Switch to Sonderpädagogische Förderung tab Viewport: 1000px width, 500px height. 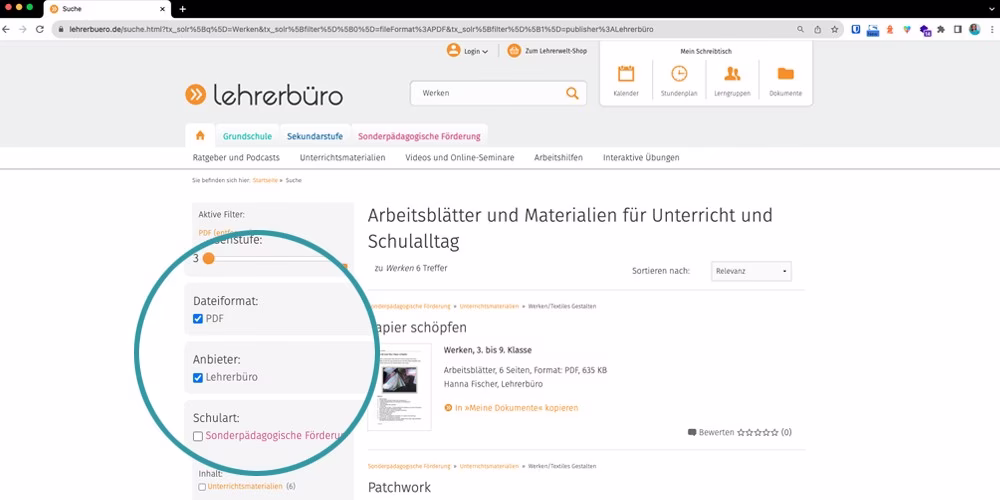pyautogui.click(x=419, y=136)
